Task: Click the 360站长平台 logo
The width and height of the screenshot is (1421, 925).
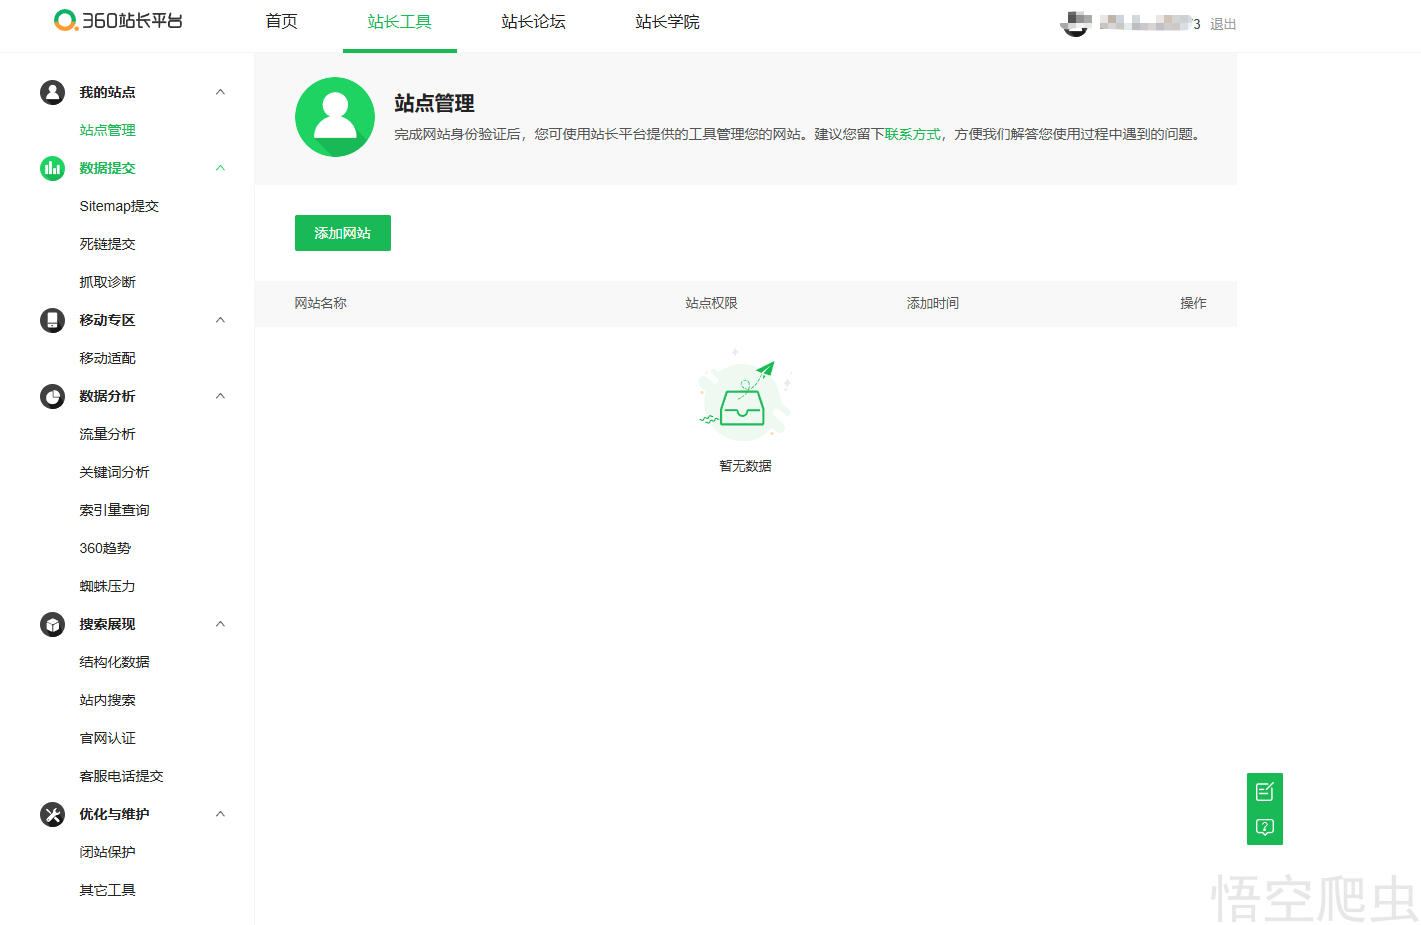Action: (118, 21)
